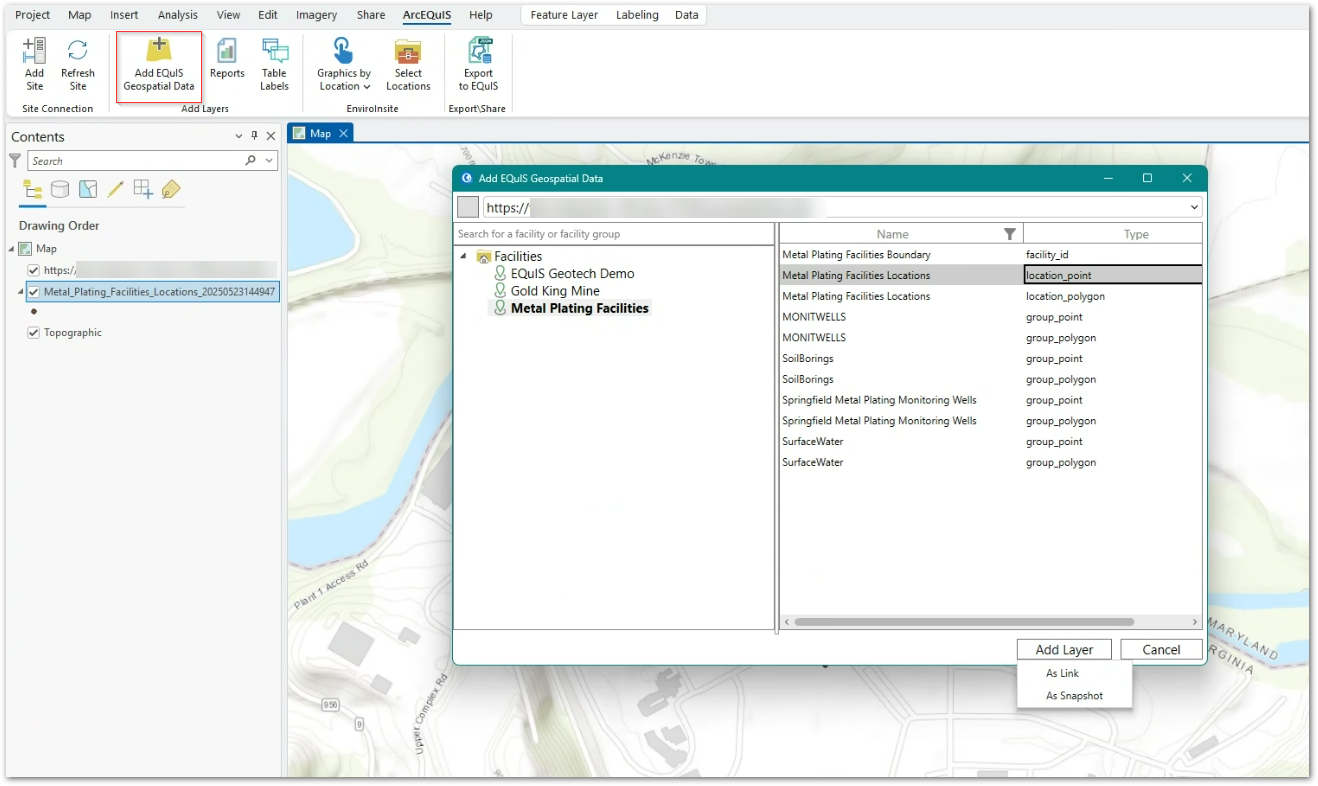Uncheck the Metal_Plating_Facilities_Locations layer checkbox
Image resolution: width=1318 pixels, height=786 pixels.
(34, 292)
